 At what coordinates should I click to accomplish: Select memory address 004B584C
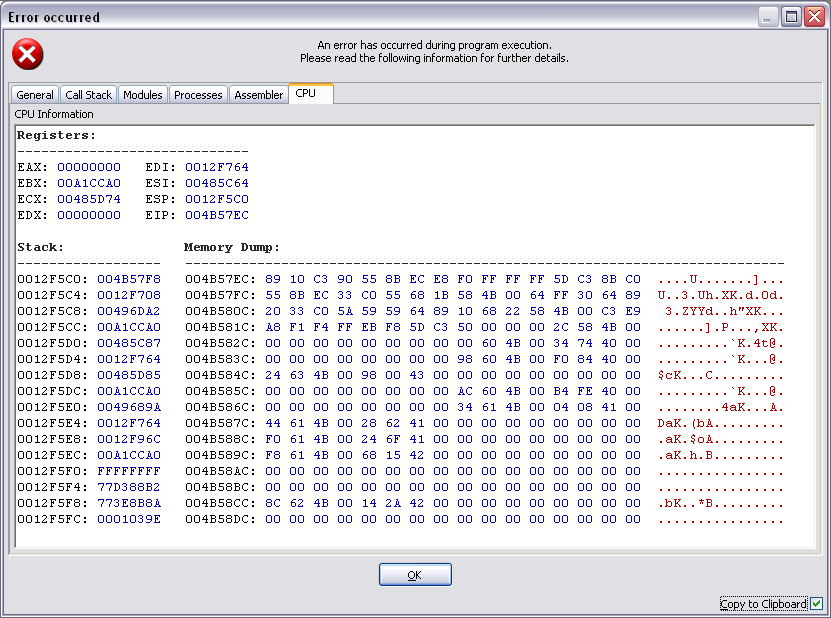pyautogui.click(x=220, y=375)
